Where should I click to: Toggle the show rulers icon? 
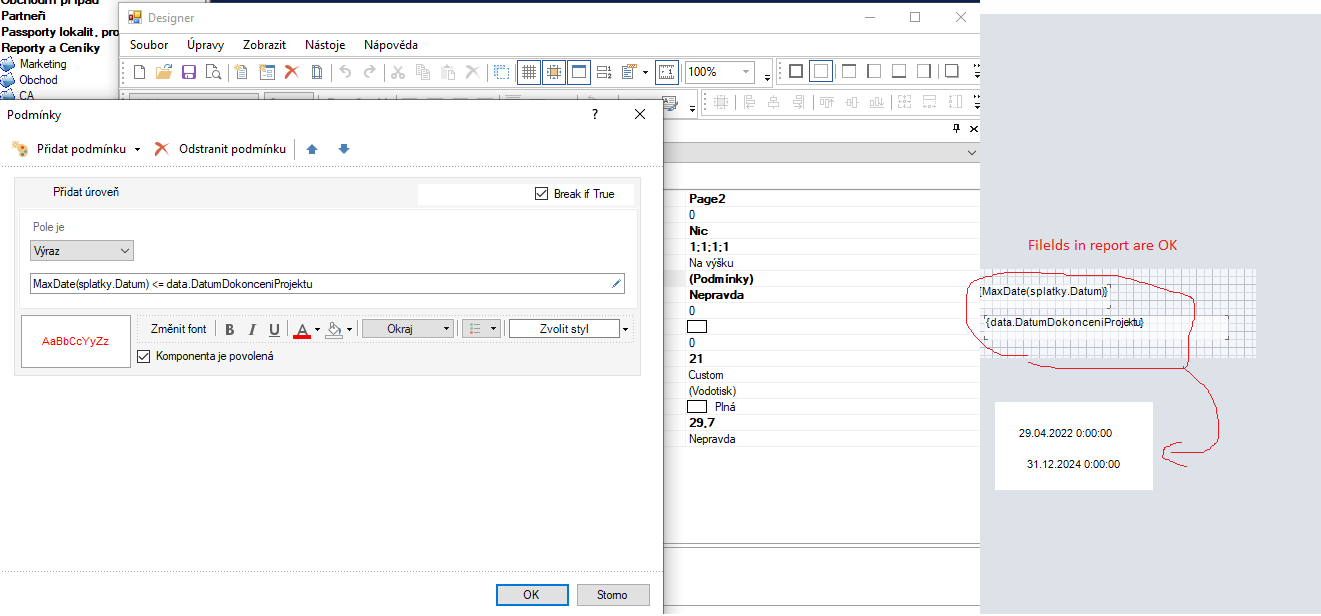(667, 72)
